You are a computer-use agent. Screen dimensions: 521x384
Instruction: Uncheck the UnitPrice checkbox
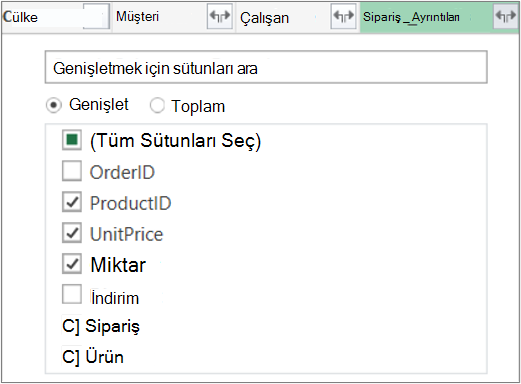click(x=72, y=233)
